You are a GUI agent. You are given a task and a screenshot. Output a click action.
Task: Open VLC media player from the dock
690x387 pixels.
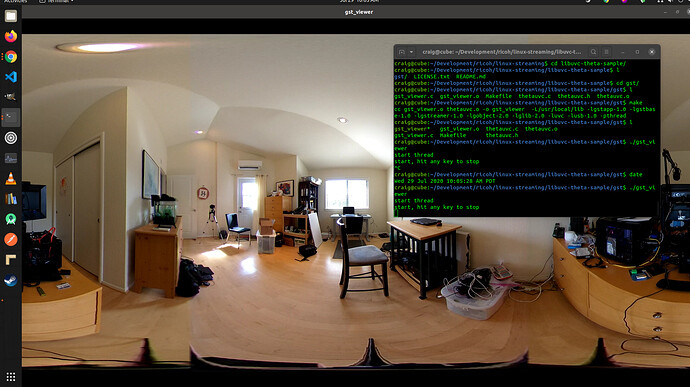click(x=11, y=178)
